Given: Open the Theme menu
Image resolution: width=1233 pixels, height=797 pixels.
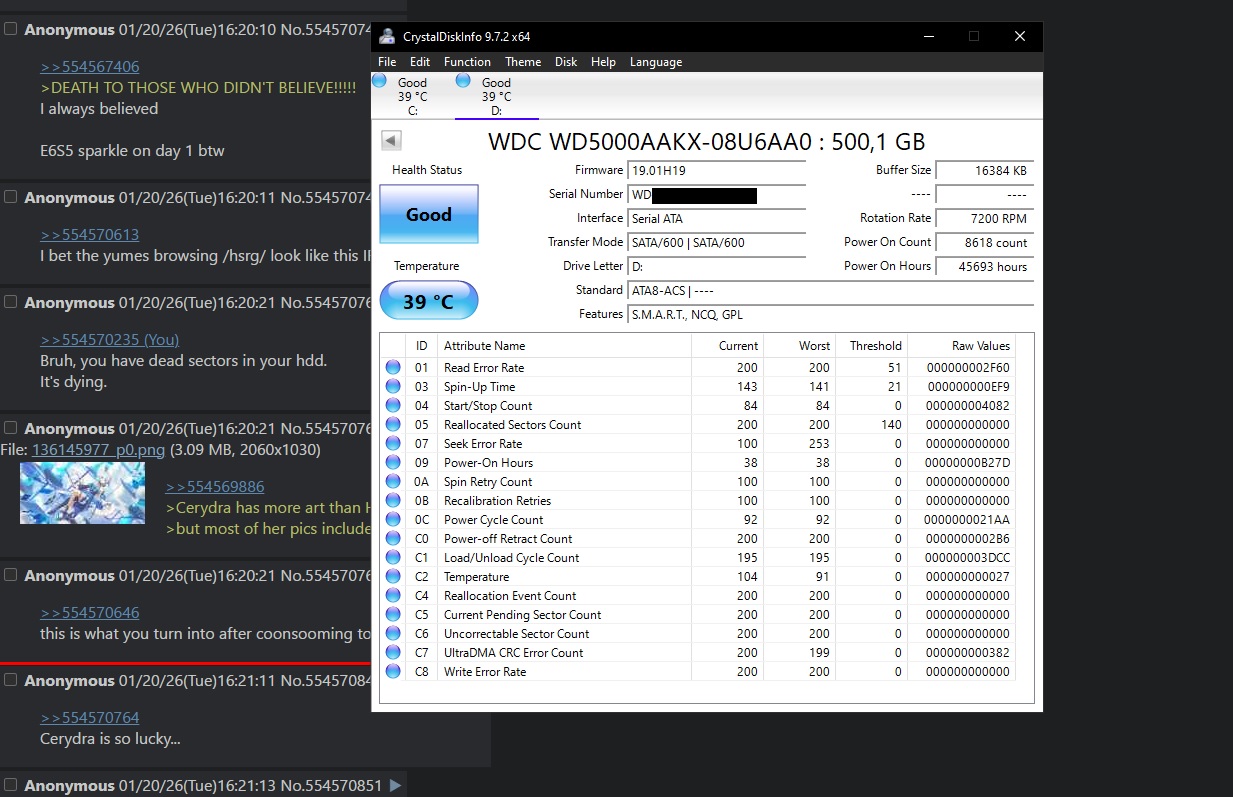Looking at the screenshot, I should click(523, 62).
